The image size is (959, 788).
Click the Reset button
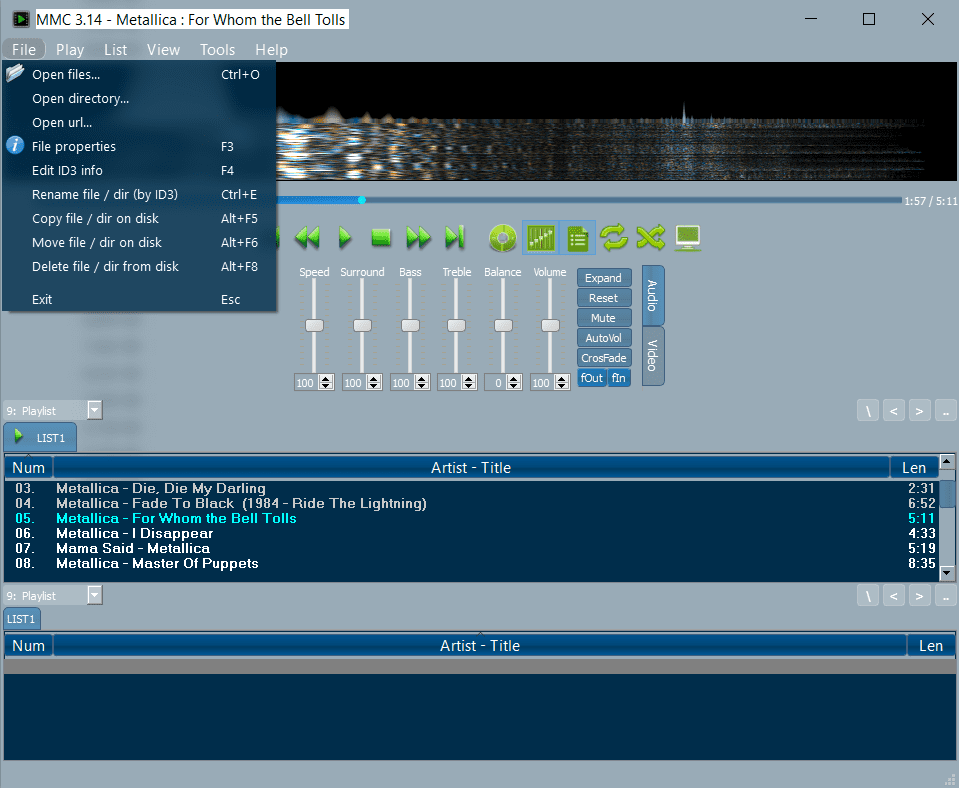(604, 298)
